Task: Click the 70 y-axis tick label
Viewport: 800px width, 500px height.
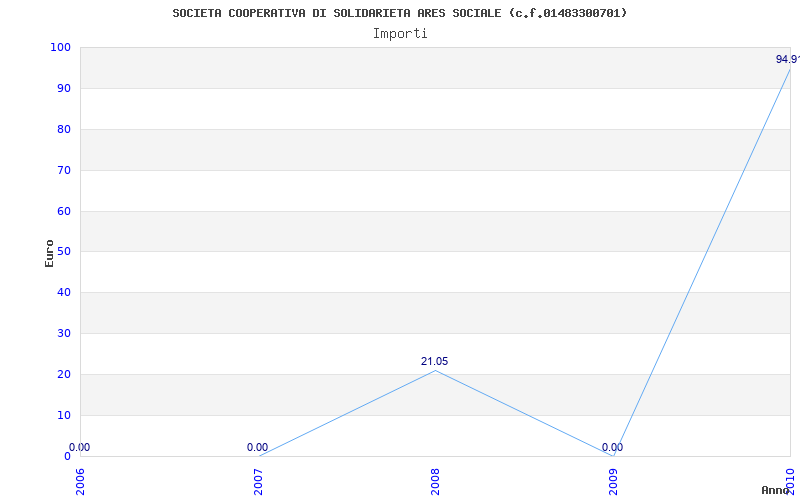Action: click(x=62, y=170)
